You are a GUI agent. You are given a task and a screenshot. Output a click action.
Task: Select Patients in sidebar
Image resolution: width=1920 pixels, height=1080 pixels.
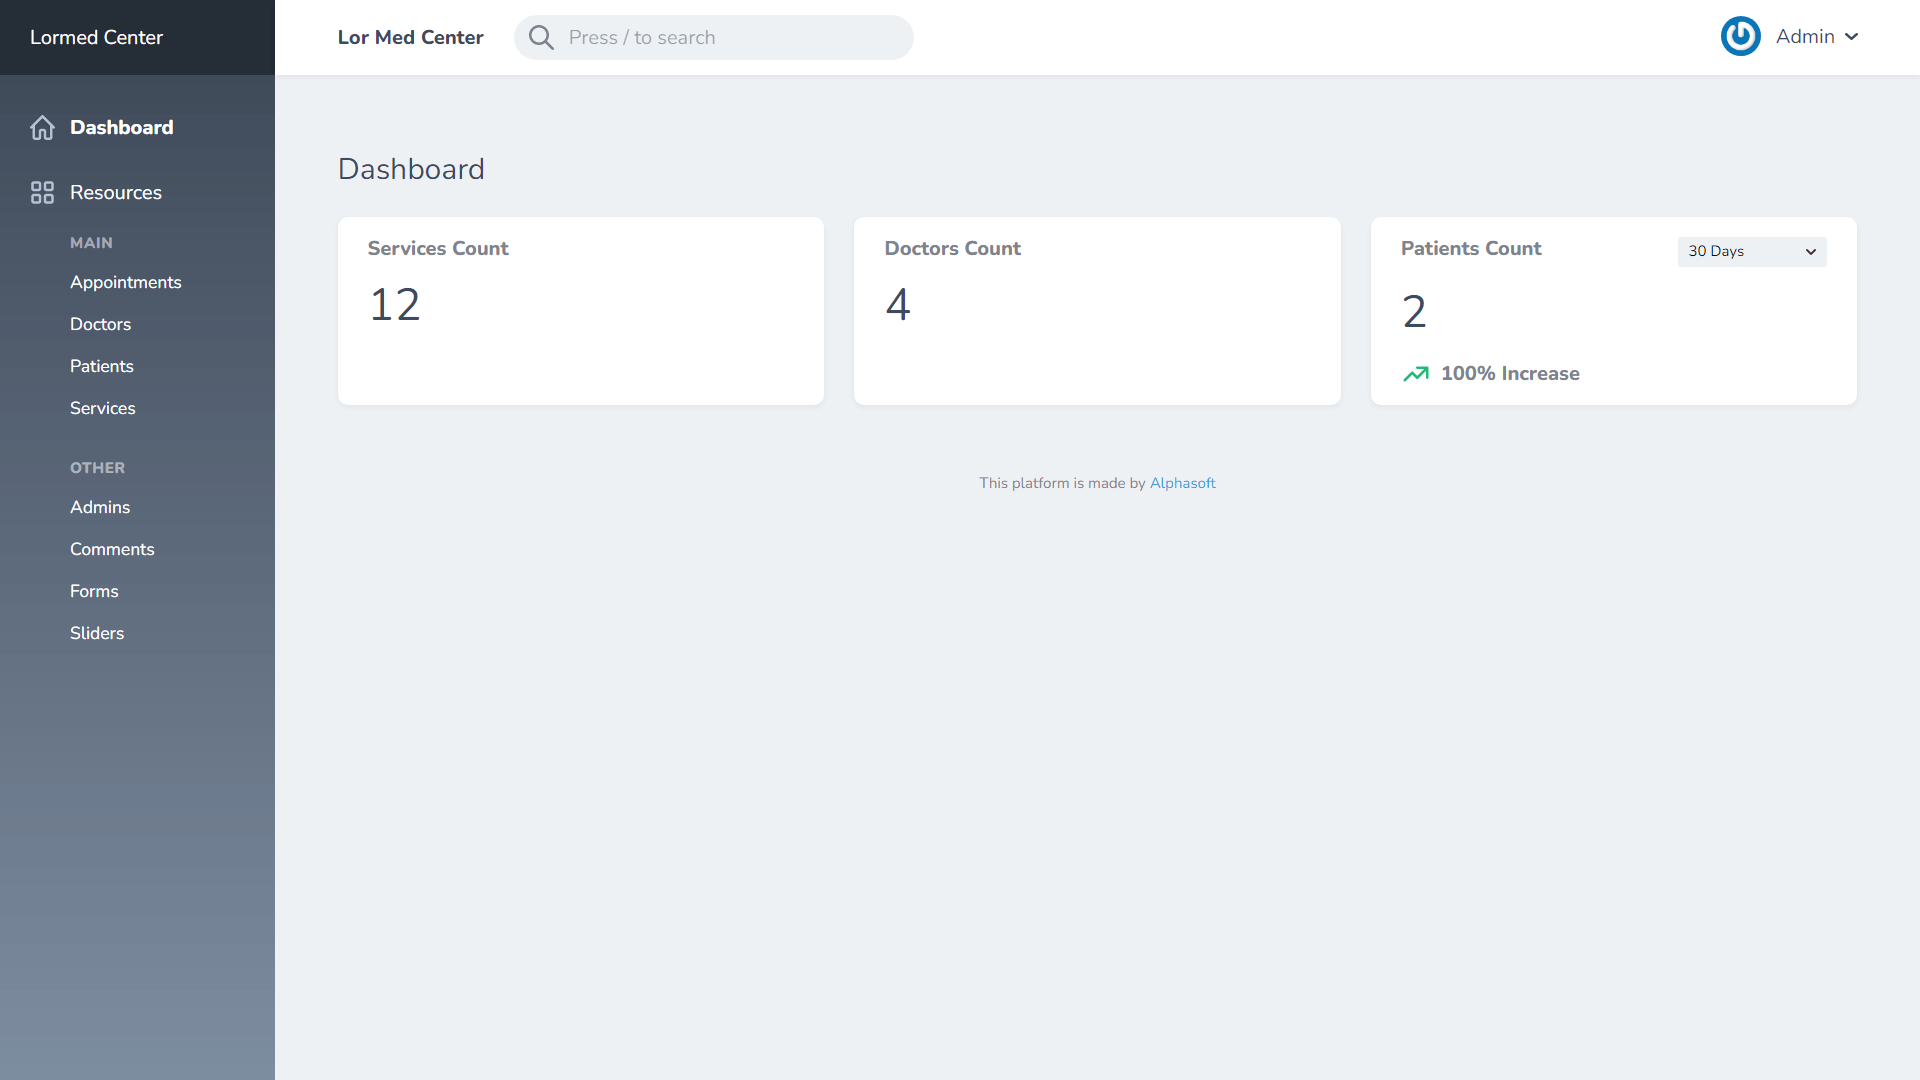[x=101, y=366]
